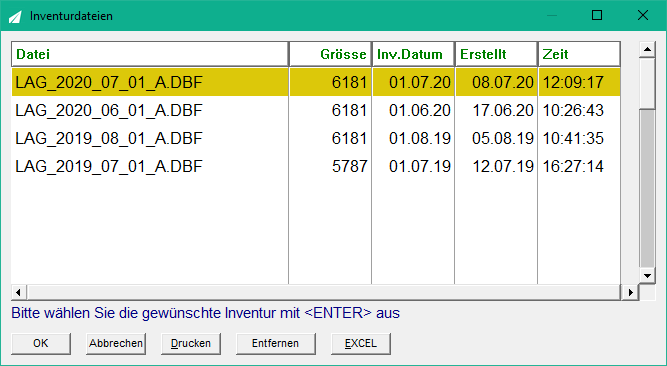Click inventory date 01.07.19
Screen dimensions: 667x366
tap(420, 166)
